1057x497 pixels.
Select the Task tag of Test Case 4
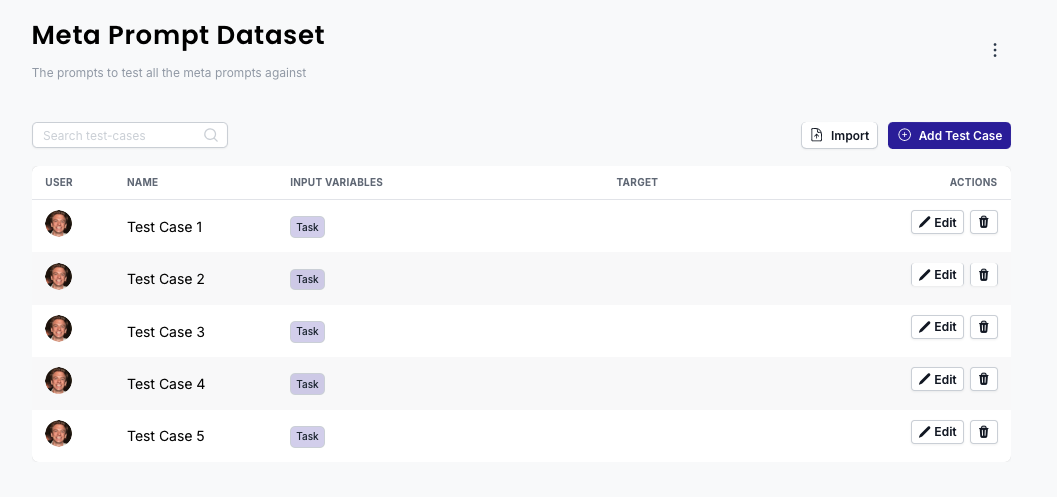(307, 384)
